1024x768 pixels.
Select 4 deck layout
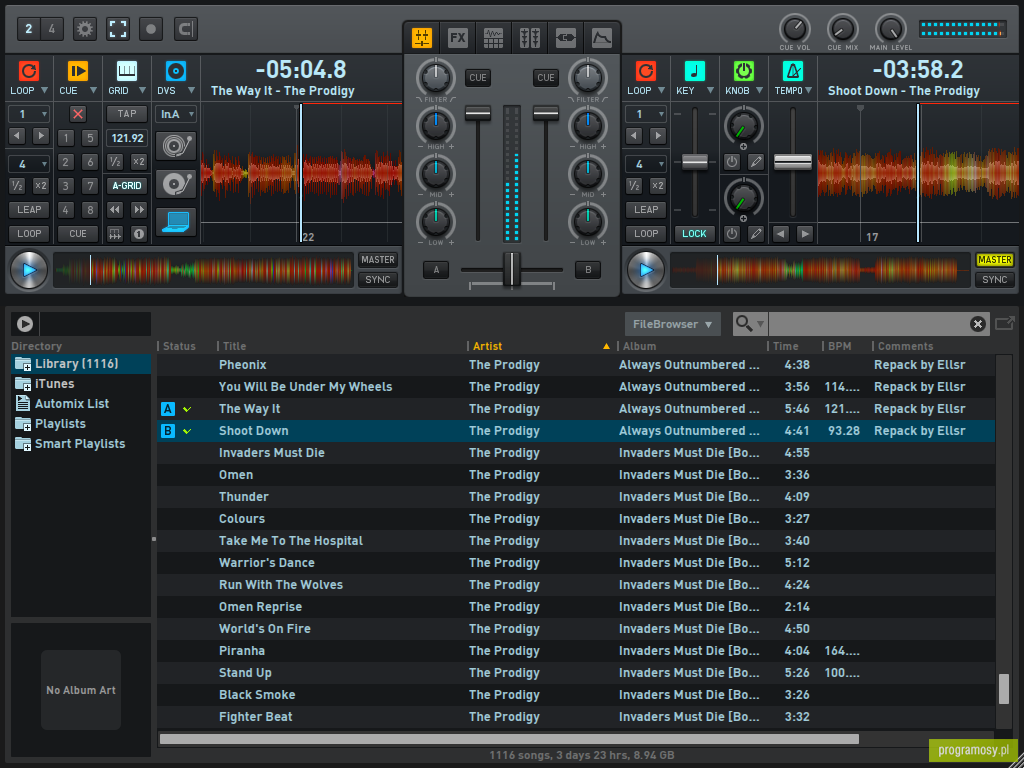click(52, 29)
